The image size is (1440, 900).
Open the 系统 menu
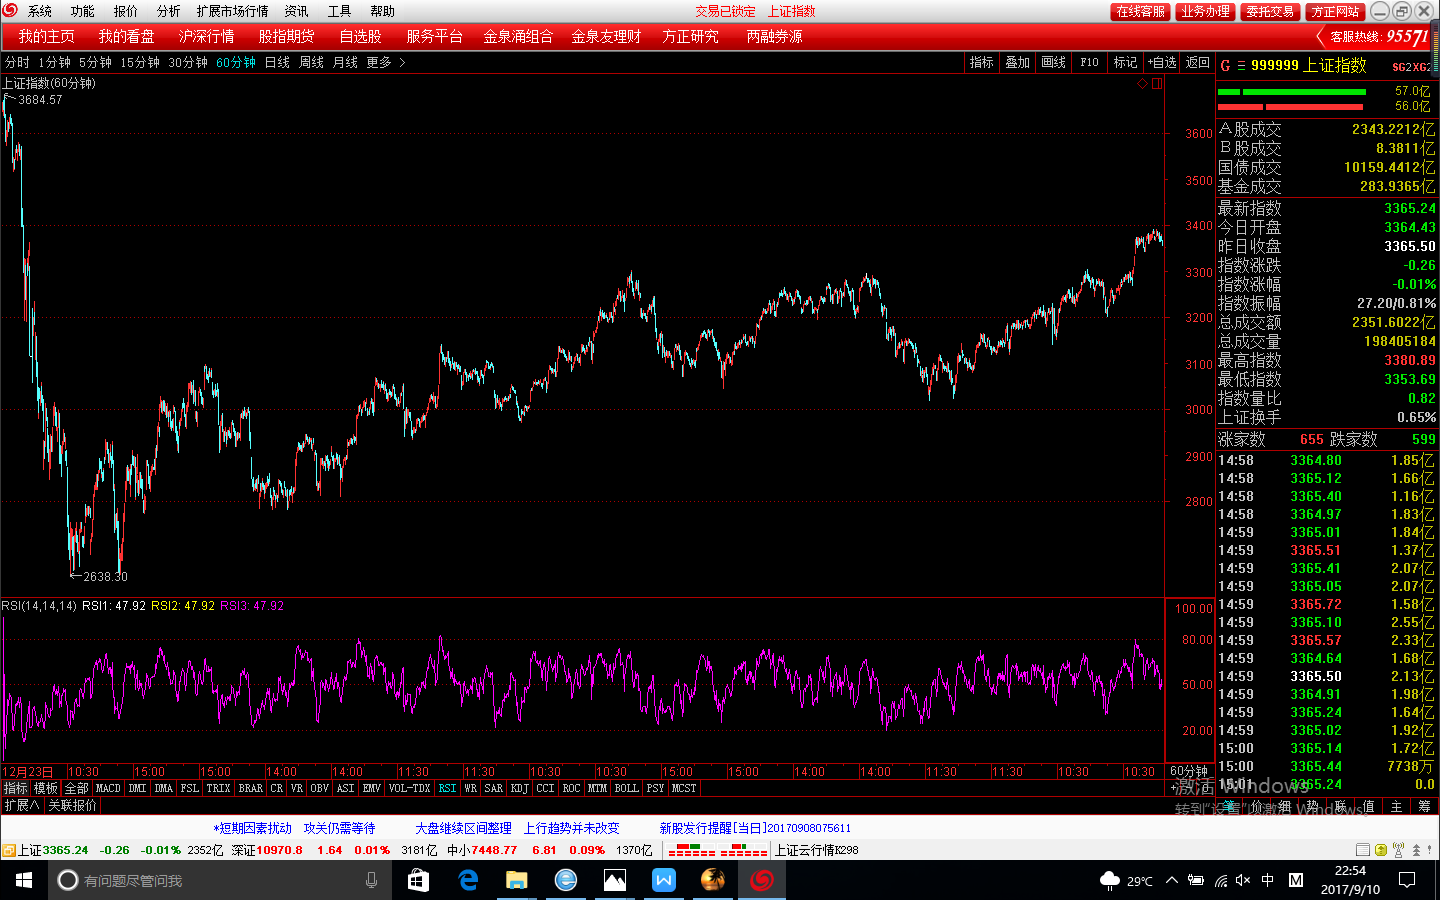40,11
